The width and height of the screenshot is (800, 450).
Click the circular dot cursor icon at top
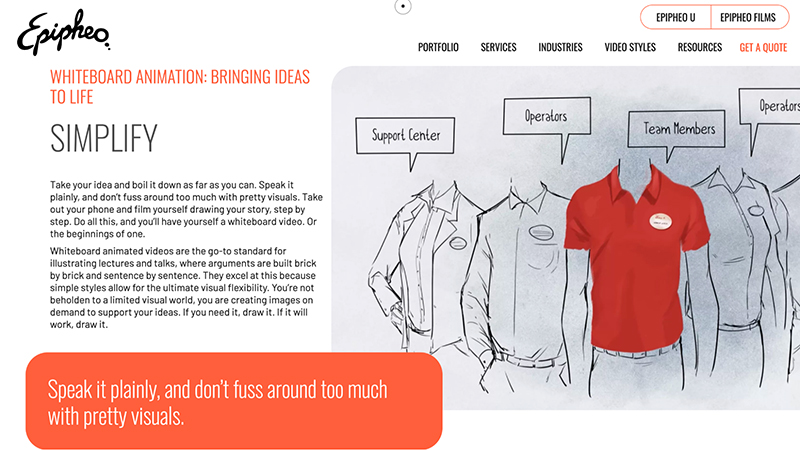click(403, 7)
